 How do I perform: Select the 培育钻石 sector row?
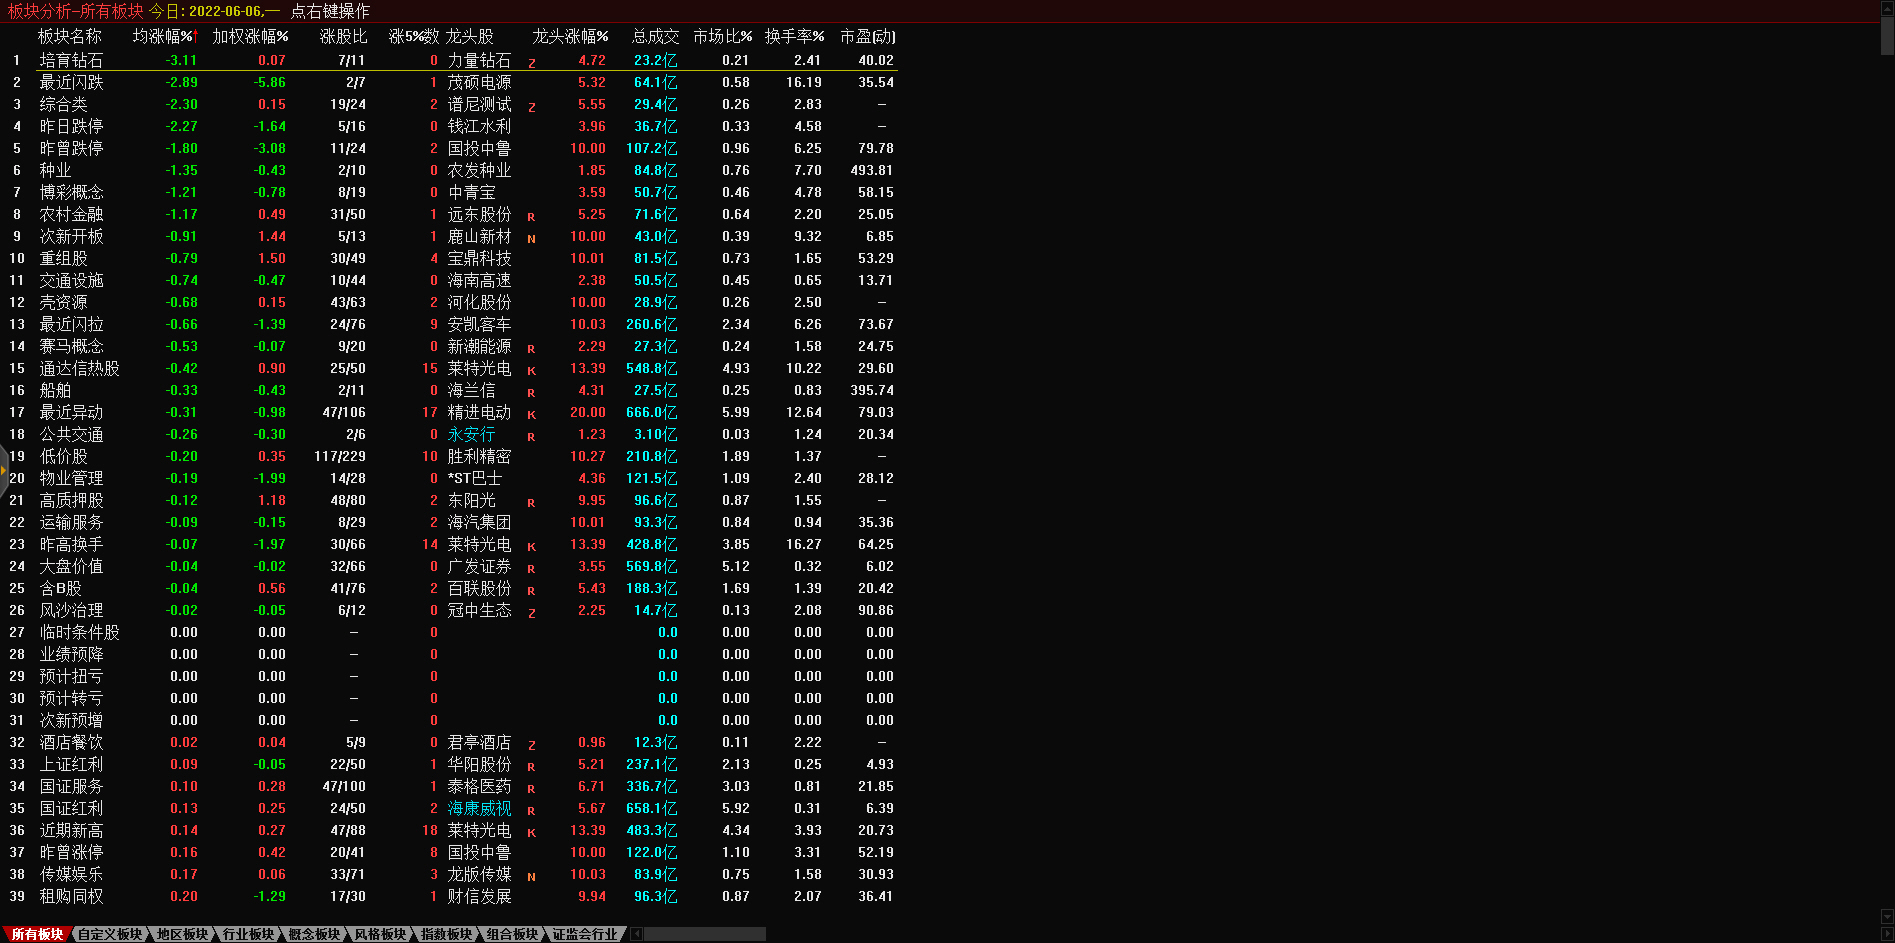point(71,60)
